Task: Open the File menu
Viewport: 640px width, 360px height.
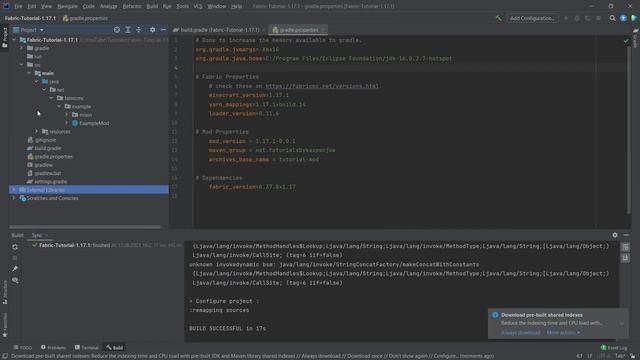Action: 18,6
